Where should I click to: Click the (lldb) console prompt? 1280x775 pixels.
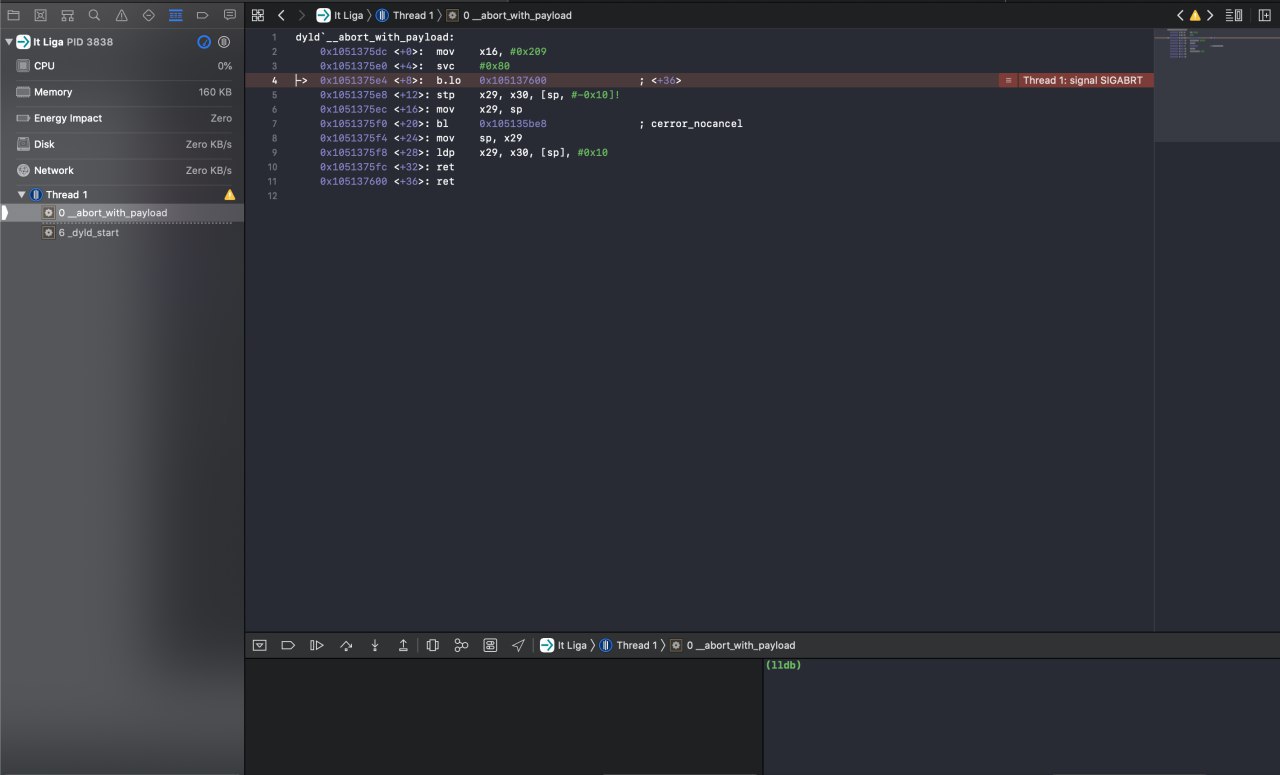[x=783, y=665]
